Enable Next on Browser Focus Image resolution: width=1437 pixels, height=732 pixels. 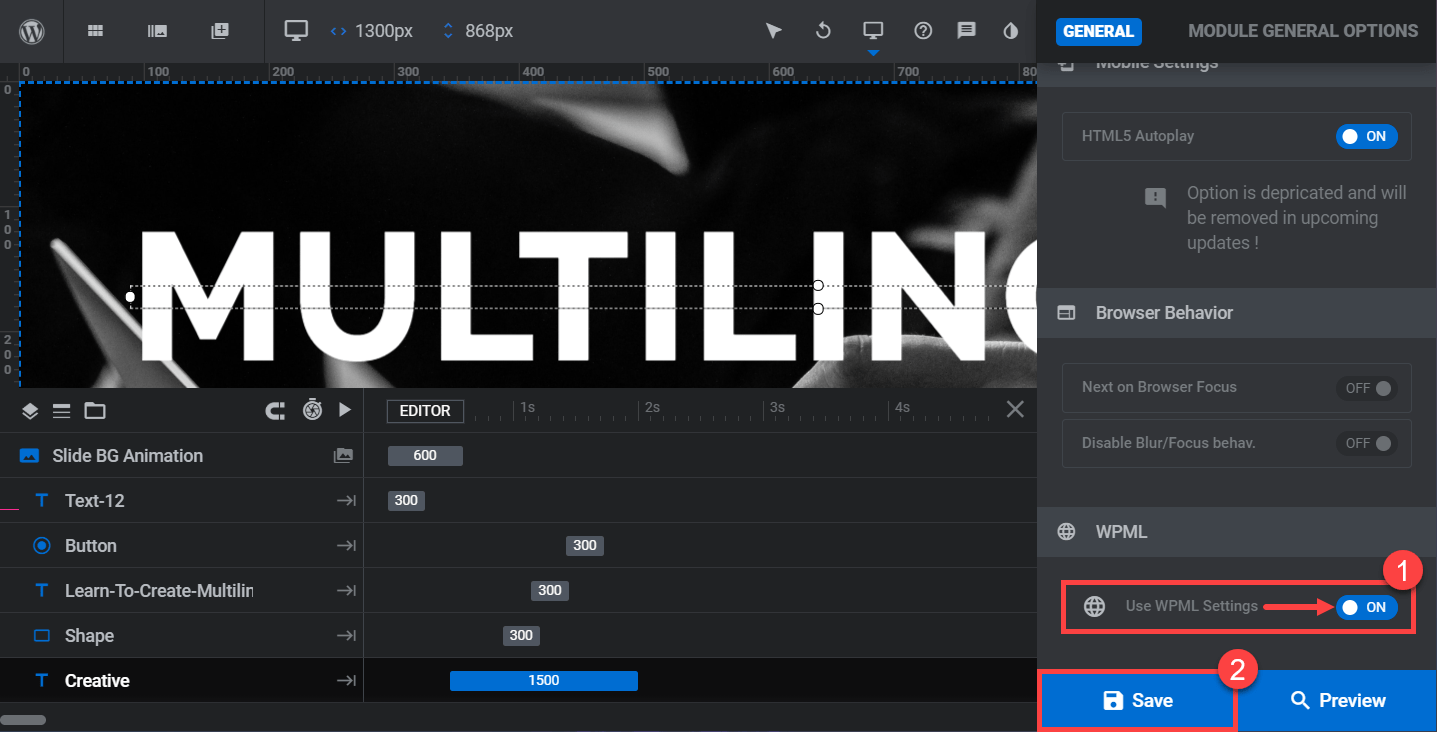point(1366,388)
